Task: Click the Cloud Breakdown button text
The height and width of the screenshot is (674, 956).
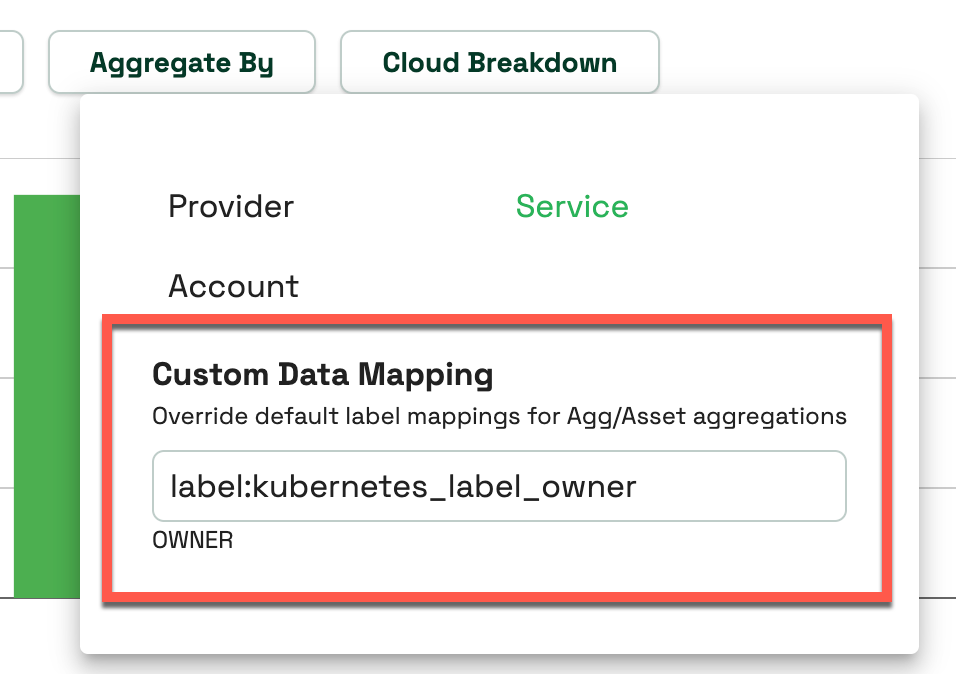Action: (x=499, y=62)
